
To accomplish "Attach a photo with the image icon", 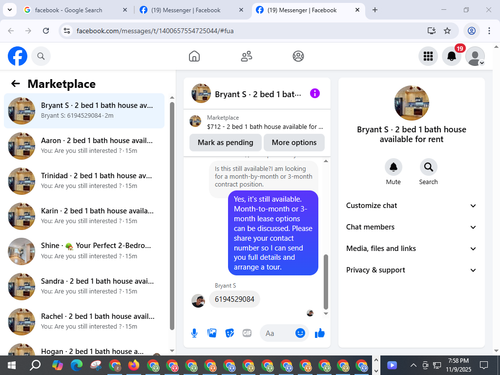I will pos(212,333).
